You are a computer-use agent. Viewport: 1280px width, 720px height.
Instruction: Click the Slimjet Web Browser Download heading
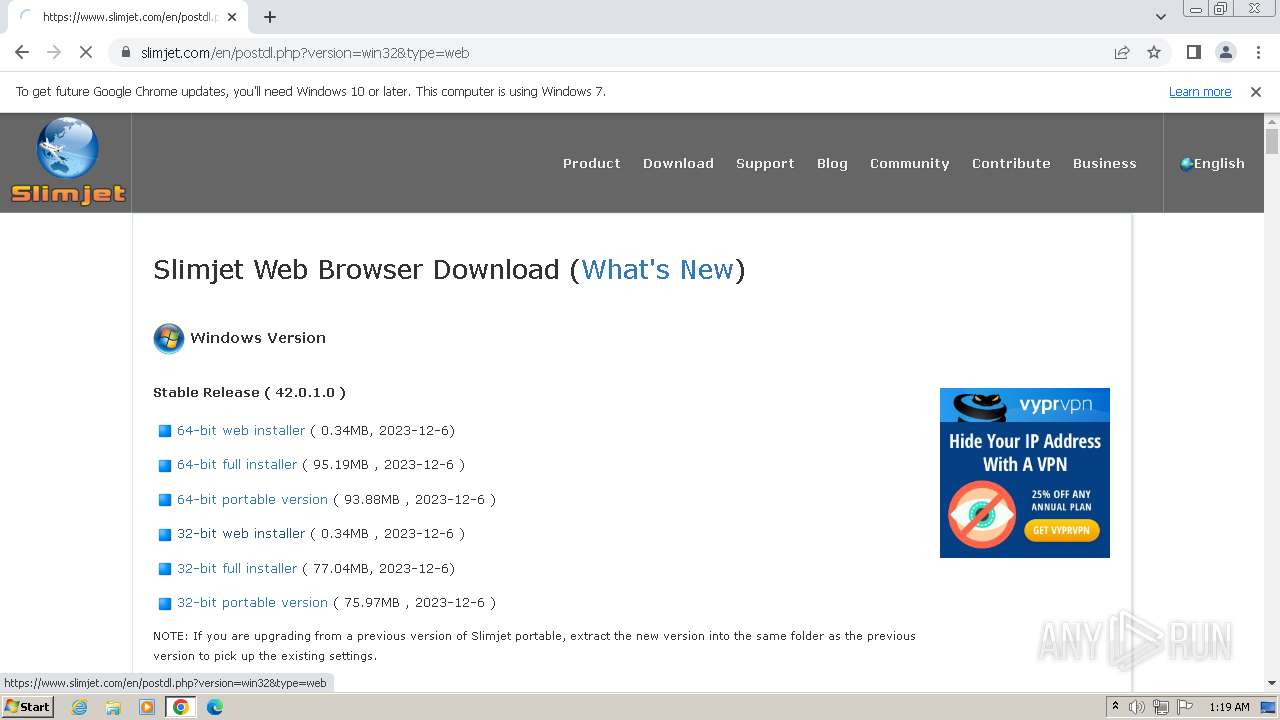(449, 270)
